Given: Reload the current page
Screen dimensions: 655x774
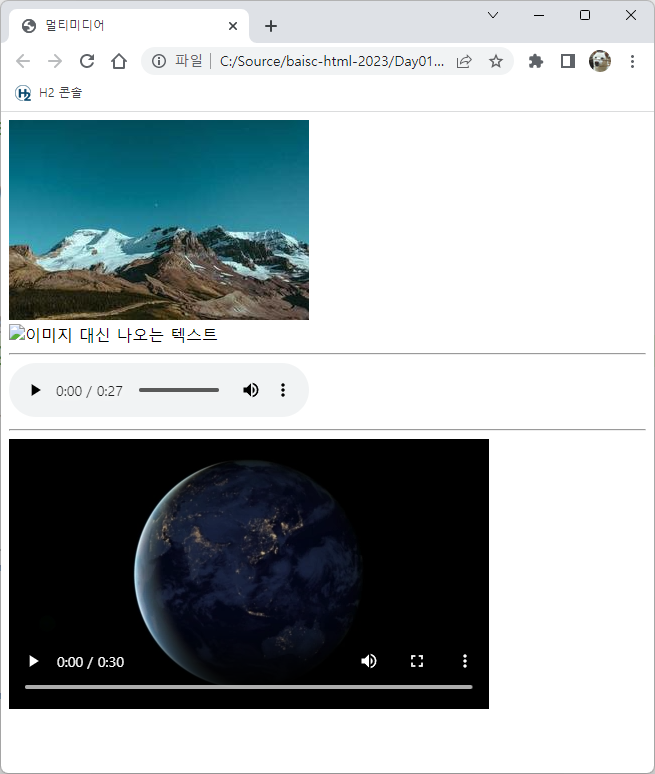Looking at the screenshot, I should tap(87, 61).
